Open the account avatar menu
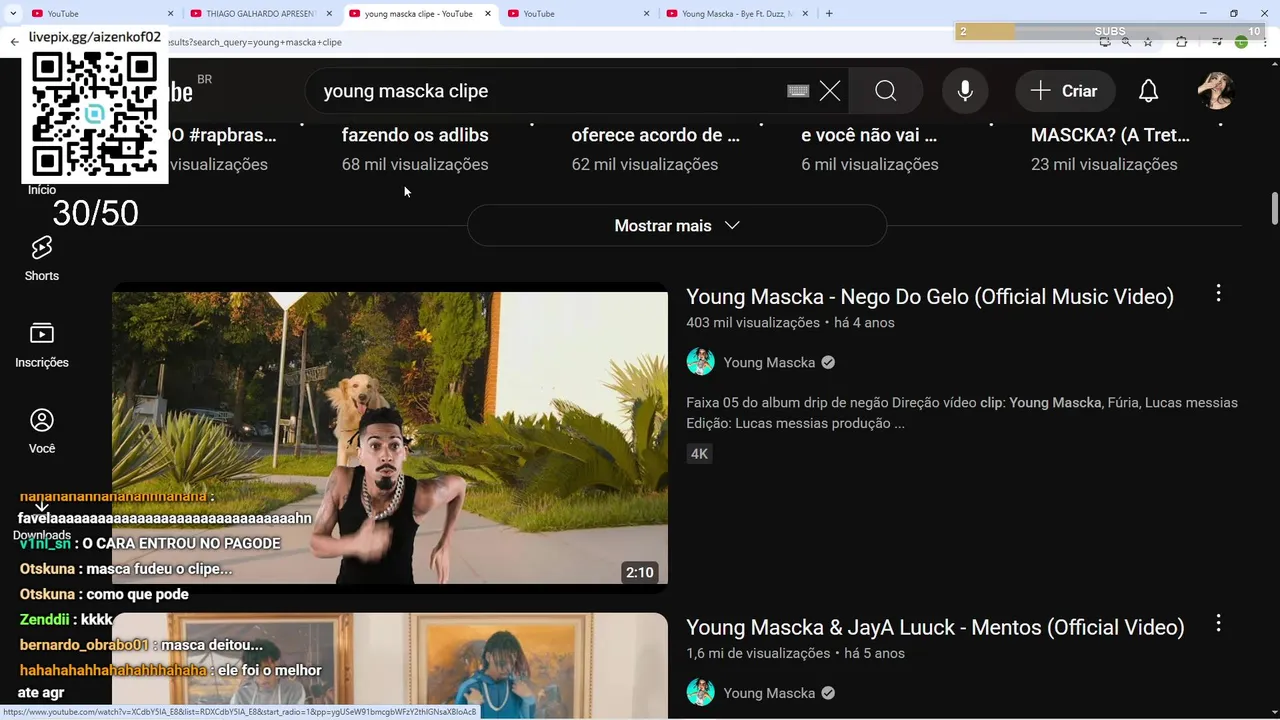Viewport: 1280px width, 720px height. pyautogui.click(x=1216, y=91)
